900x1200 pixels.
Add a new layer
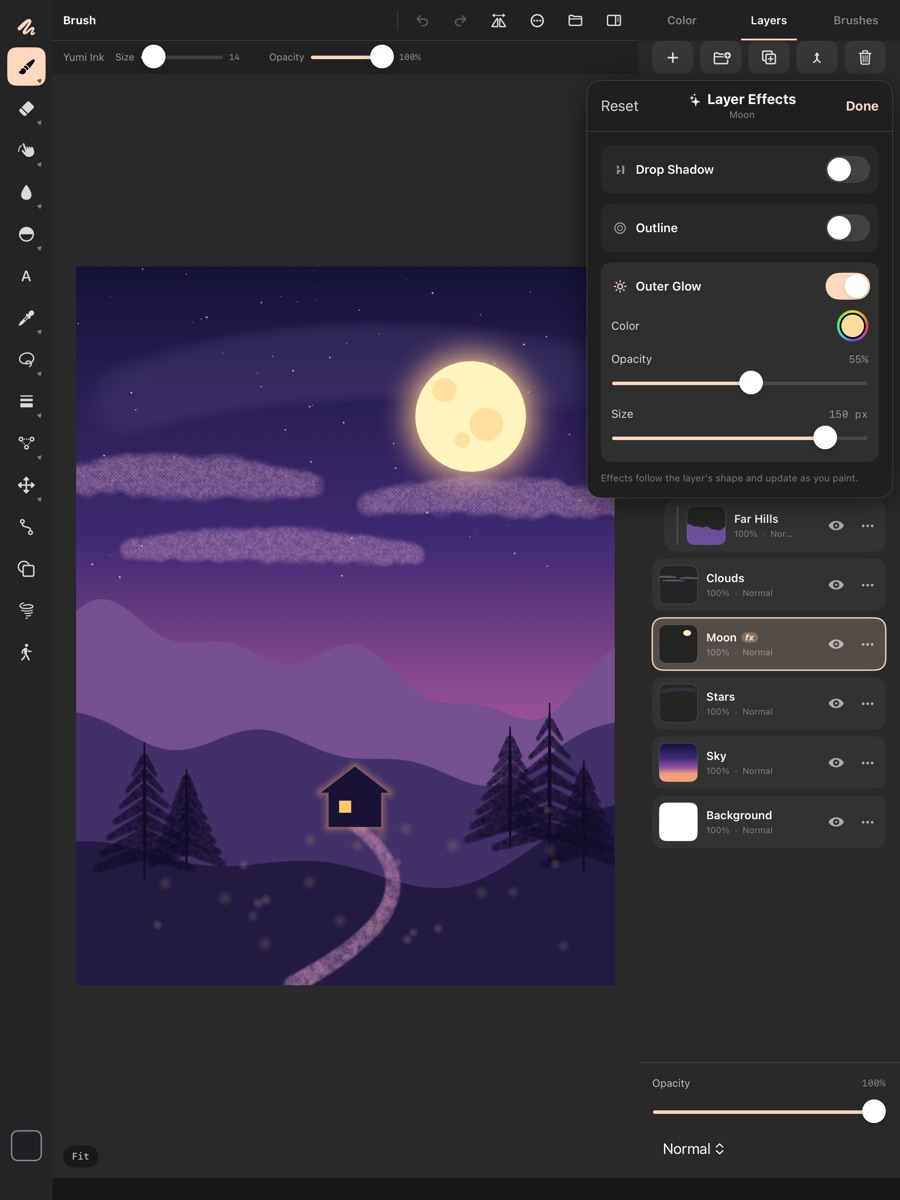673,58
